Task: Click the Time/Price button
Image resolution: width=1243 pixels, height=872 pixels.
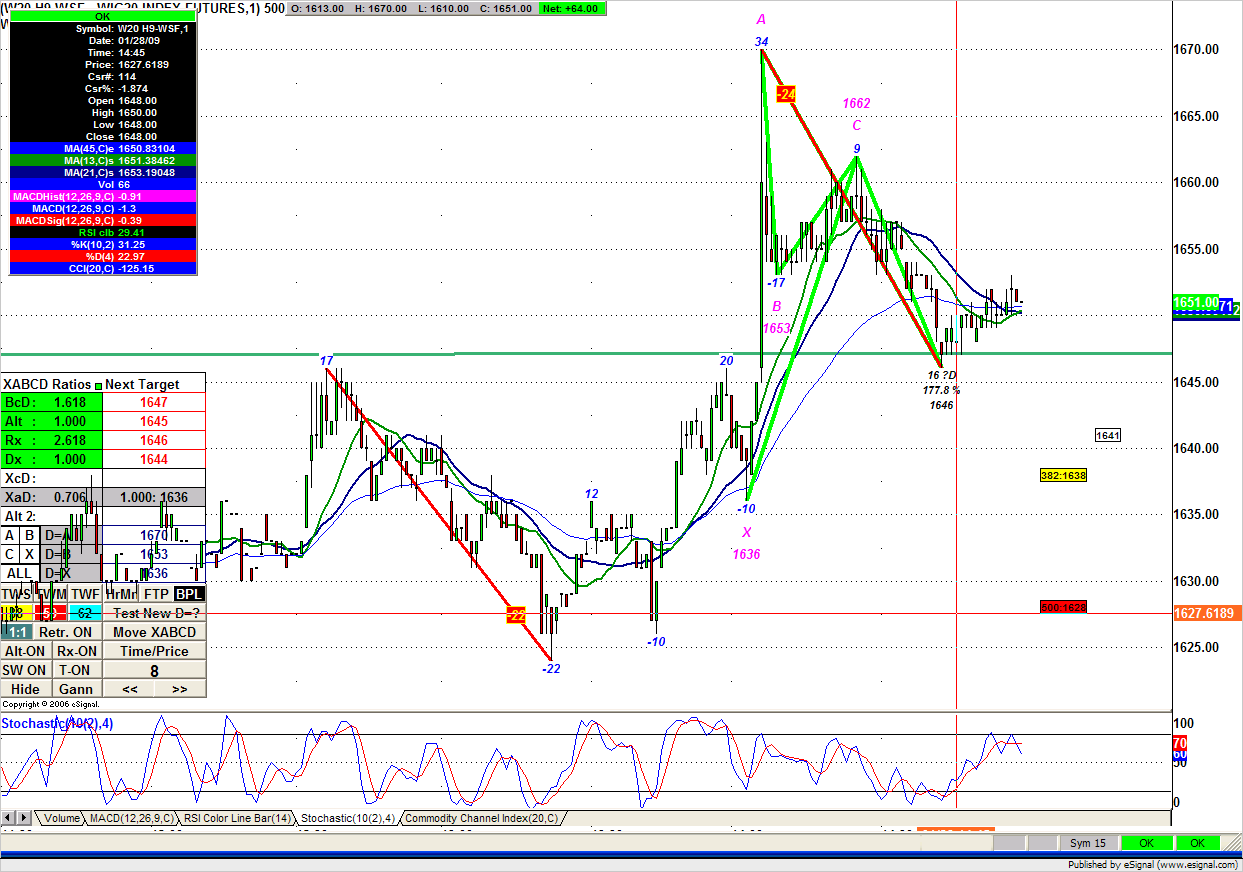Action: 154,651
